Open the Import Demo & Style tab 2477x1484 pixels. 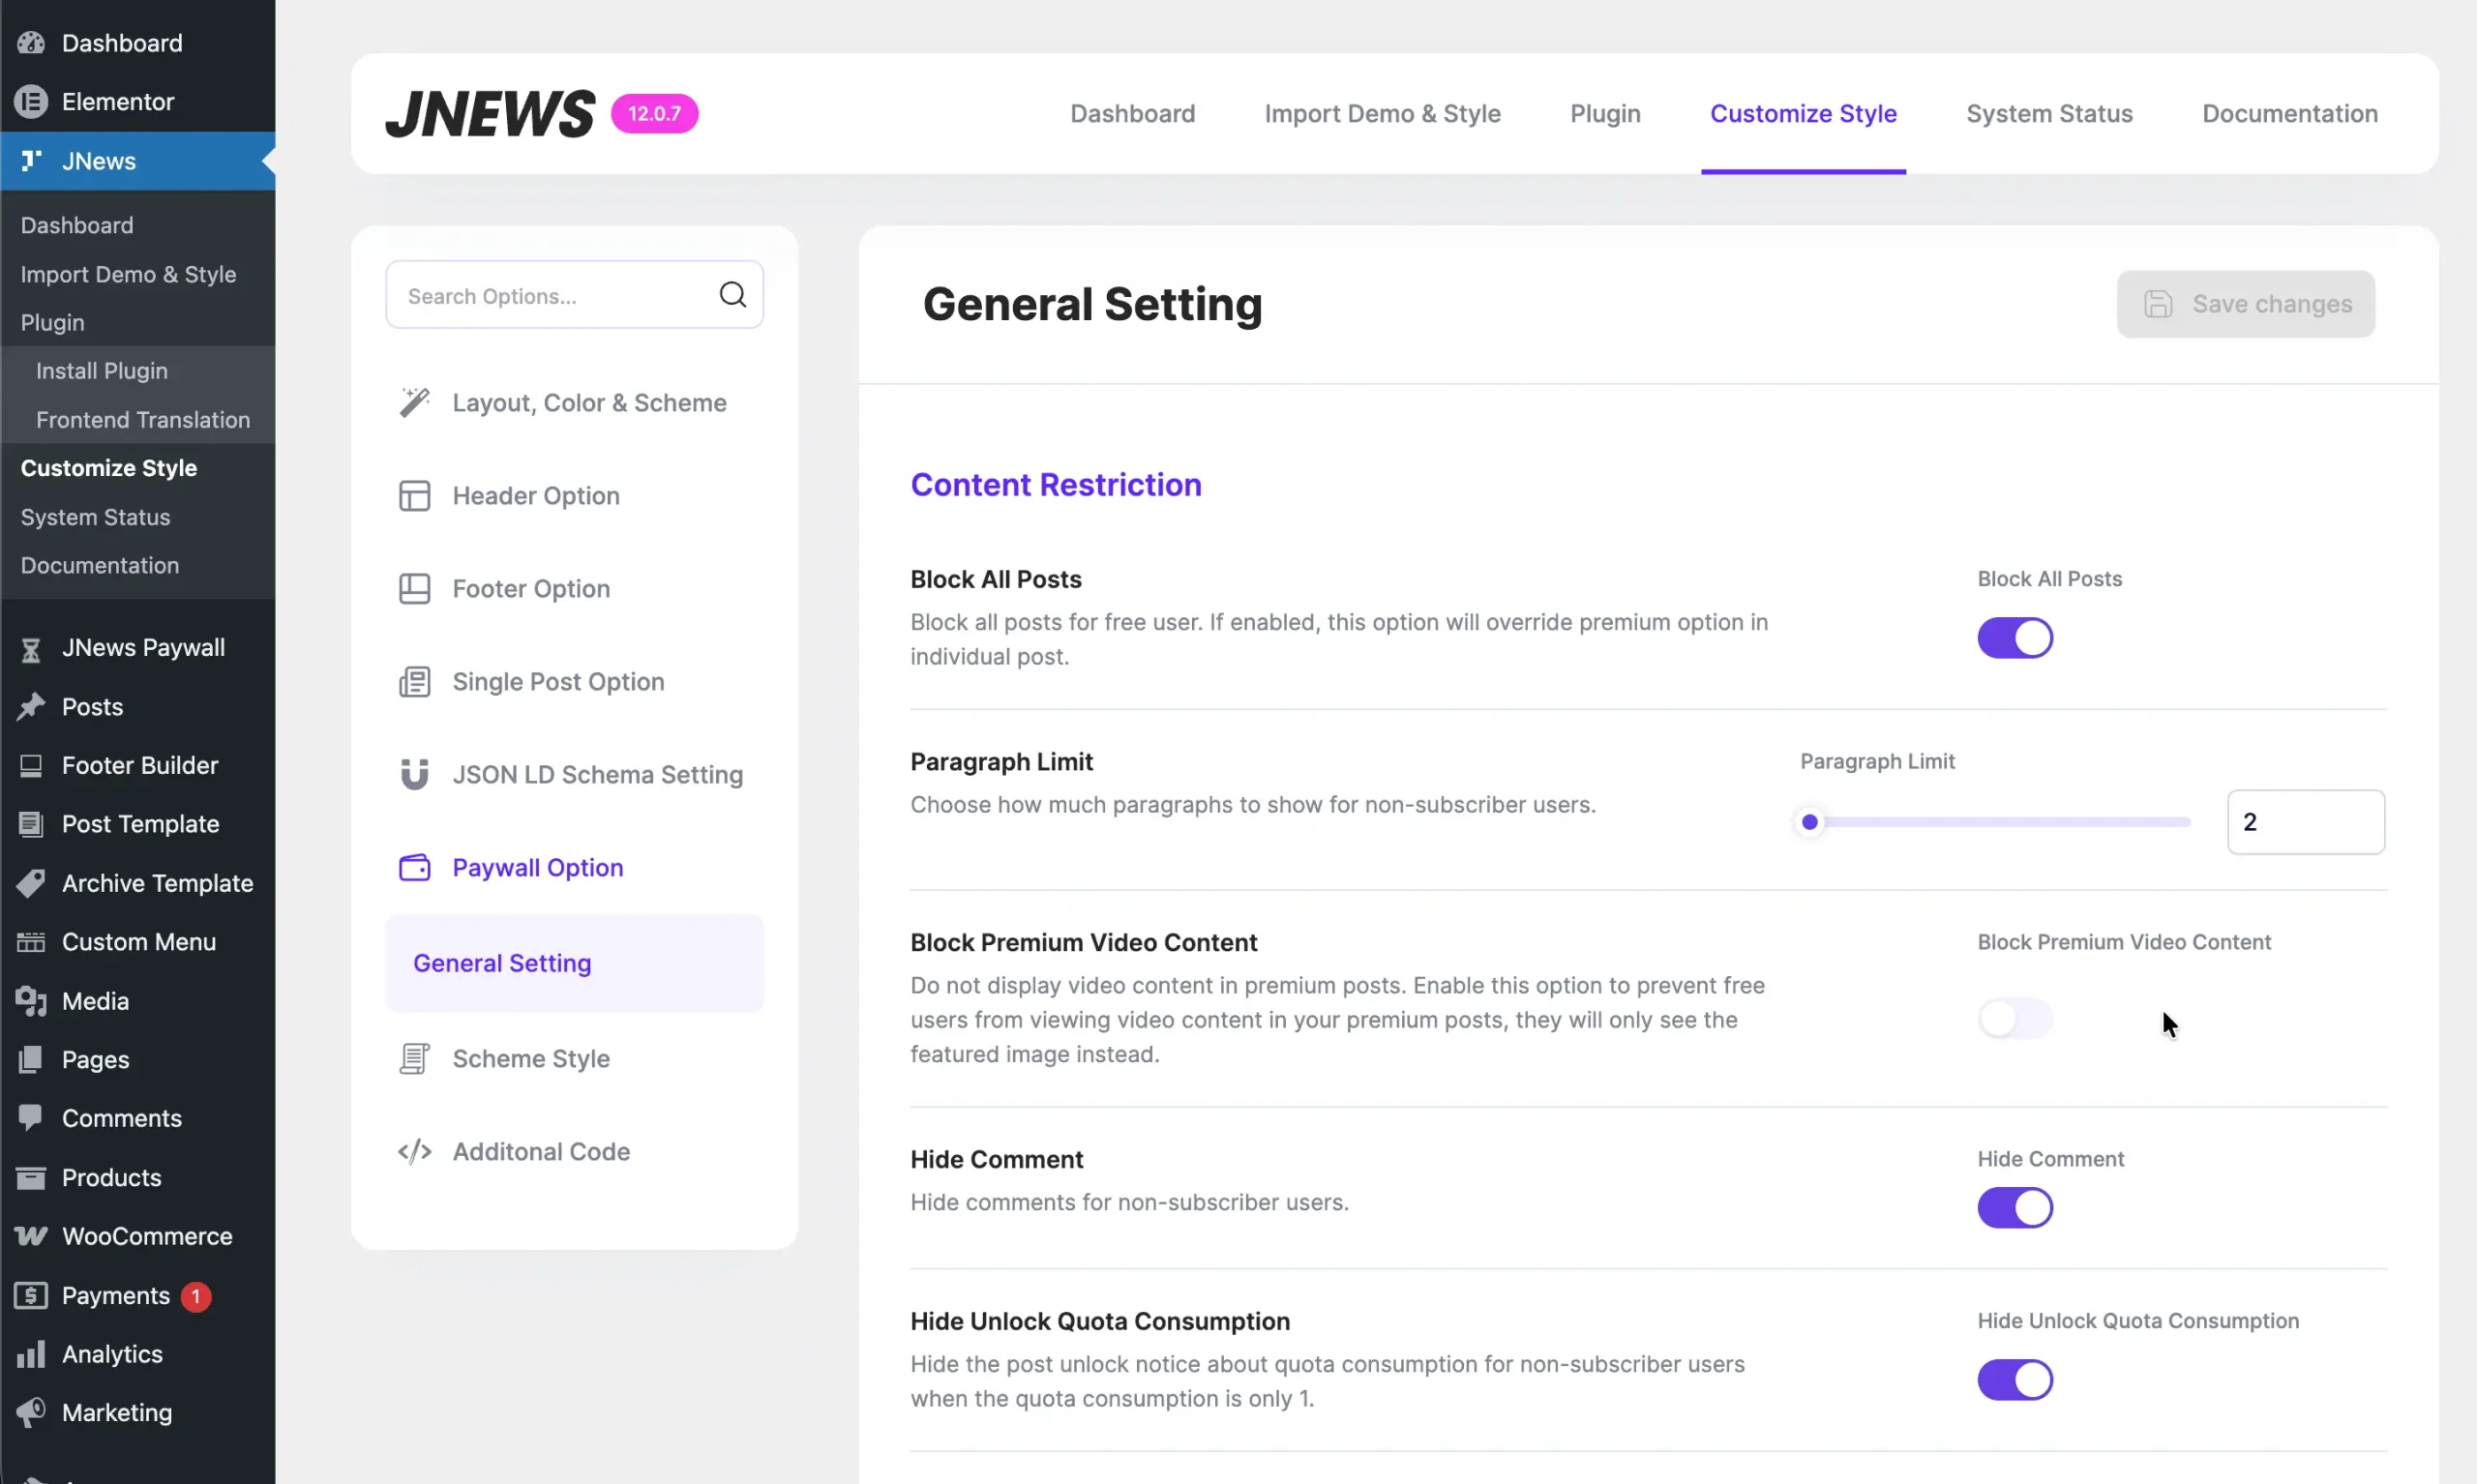(1382, 113)
